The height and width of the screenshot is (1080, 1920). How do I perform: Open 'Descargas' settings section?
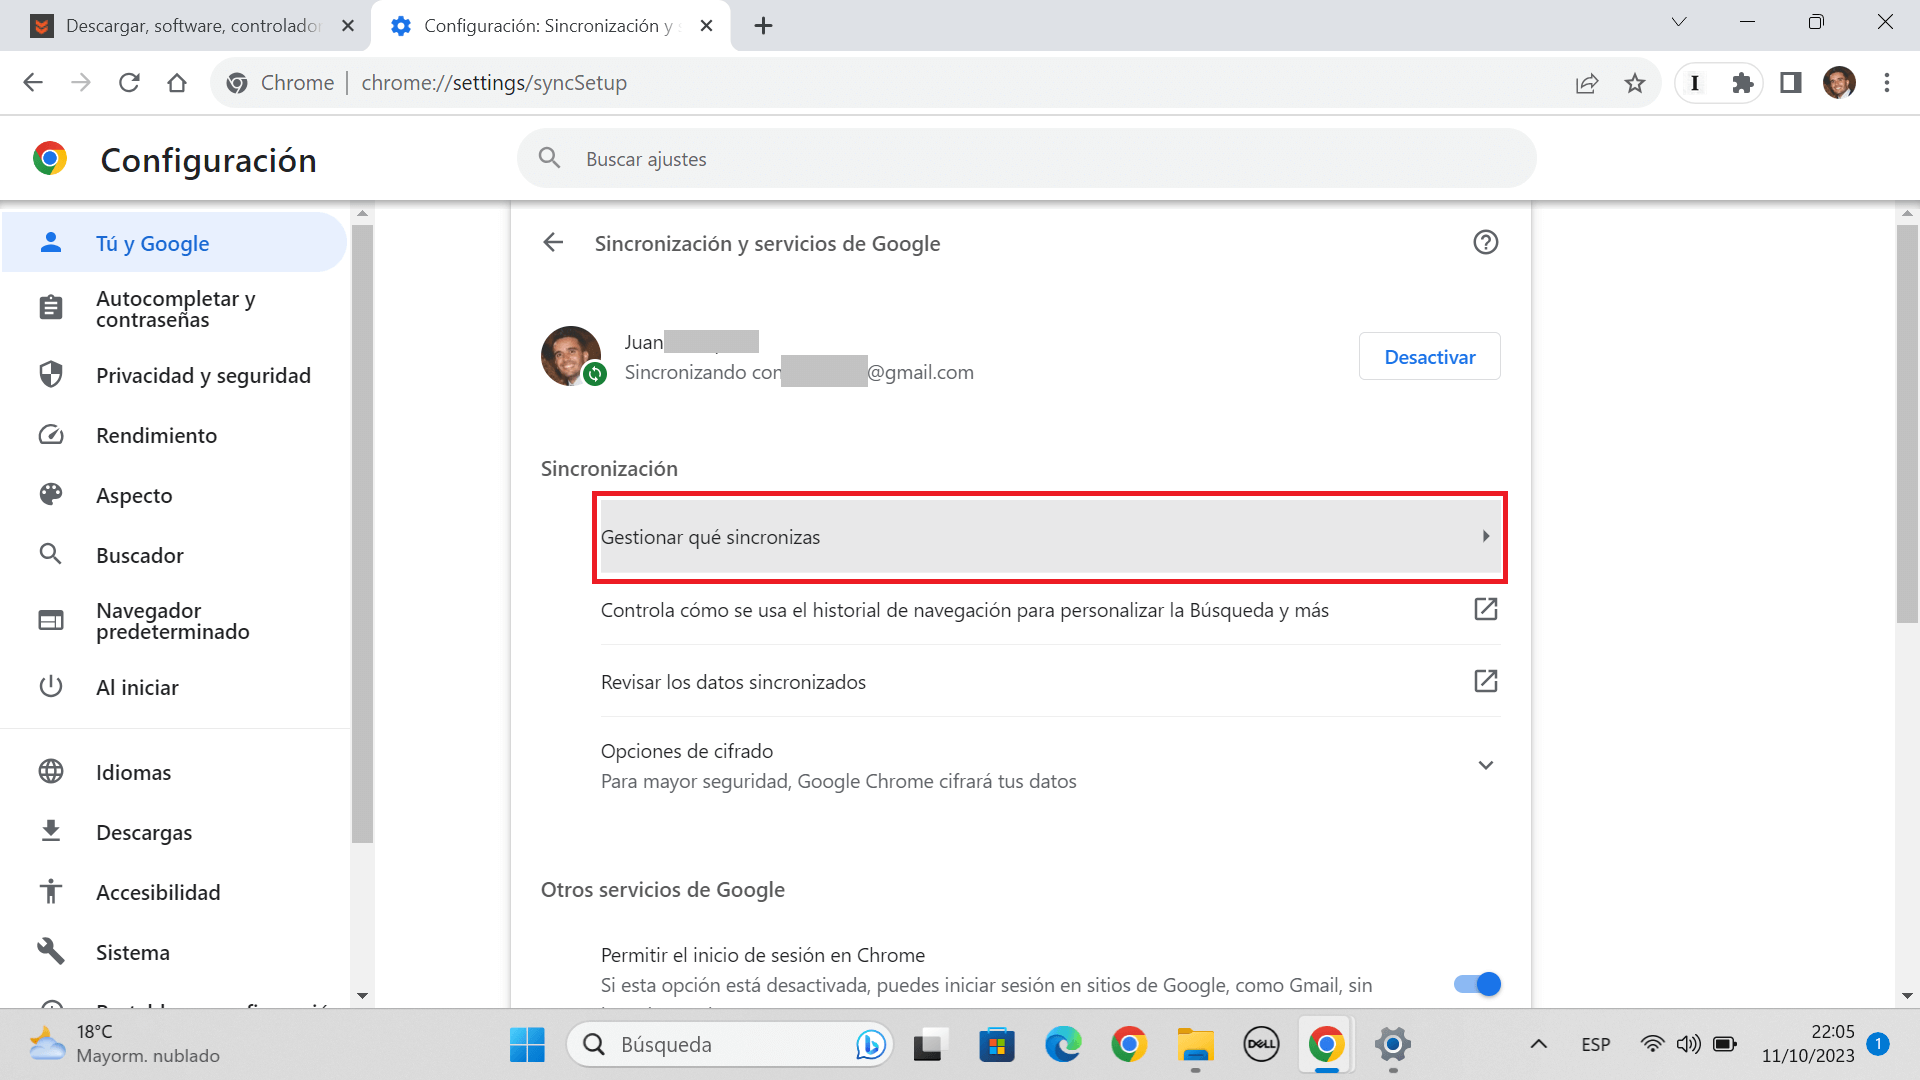click(144, 832)
